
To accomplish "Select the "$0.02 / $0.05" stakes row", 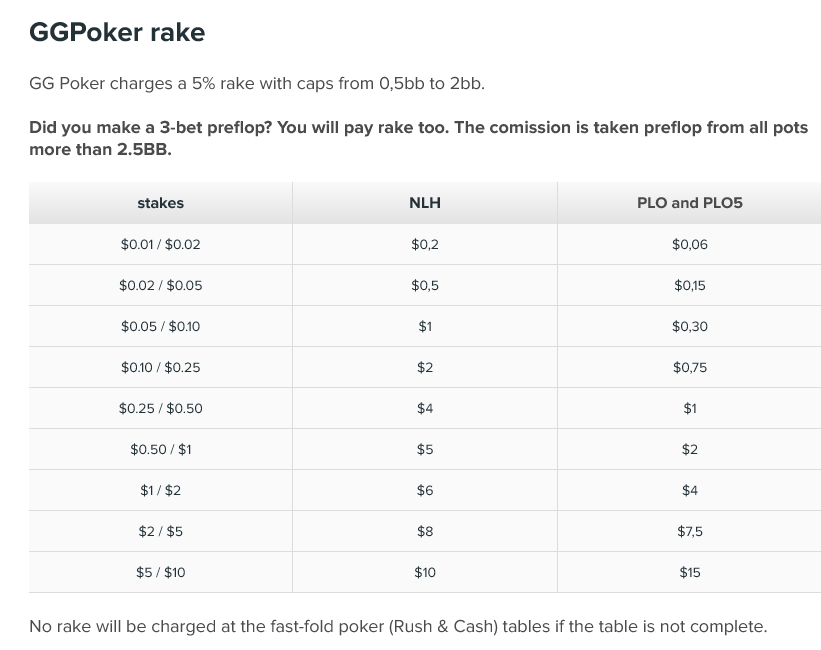I will coord(160,285).
